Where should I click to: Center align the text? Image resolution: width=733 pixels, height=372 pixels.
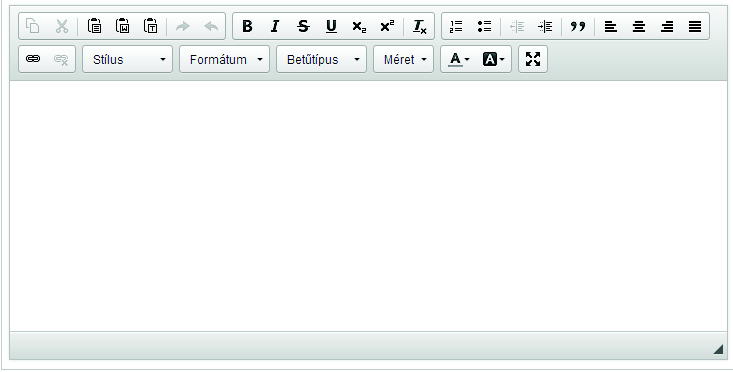(x=639, y=26)
